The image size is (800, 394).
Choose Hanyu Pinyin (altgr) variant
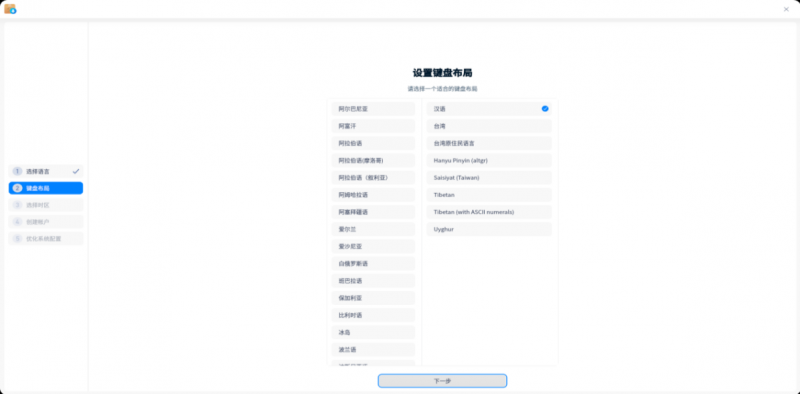coord(489,160)
